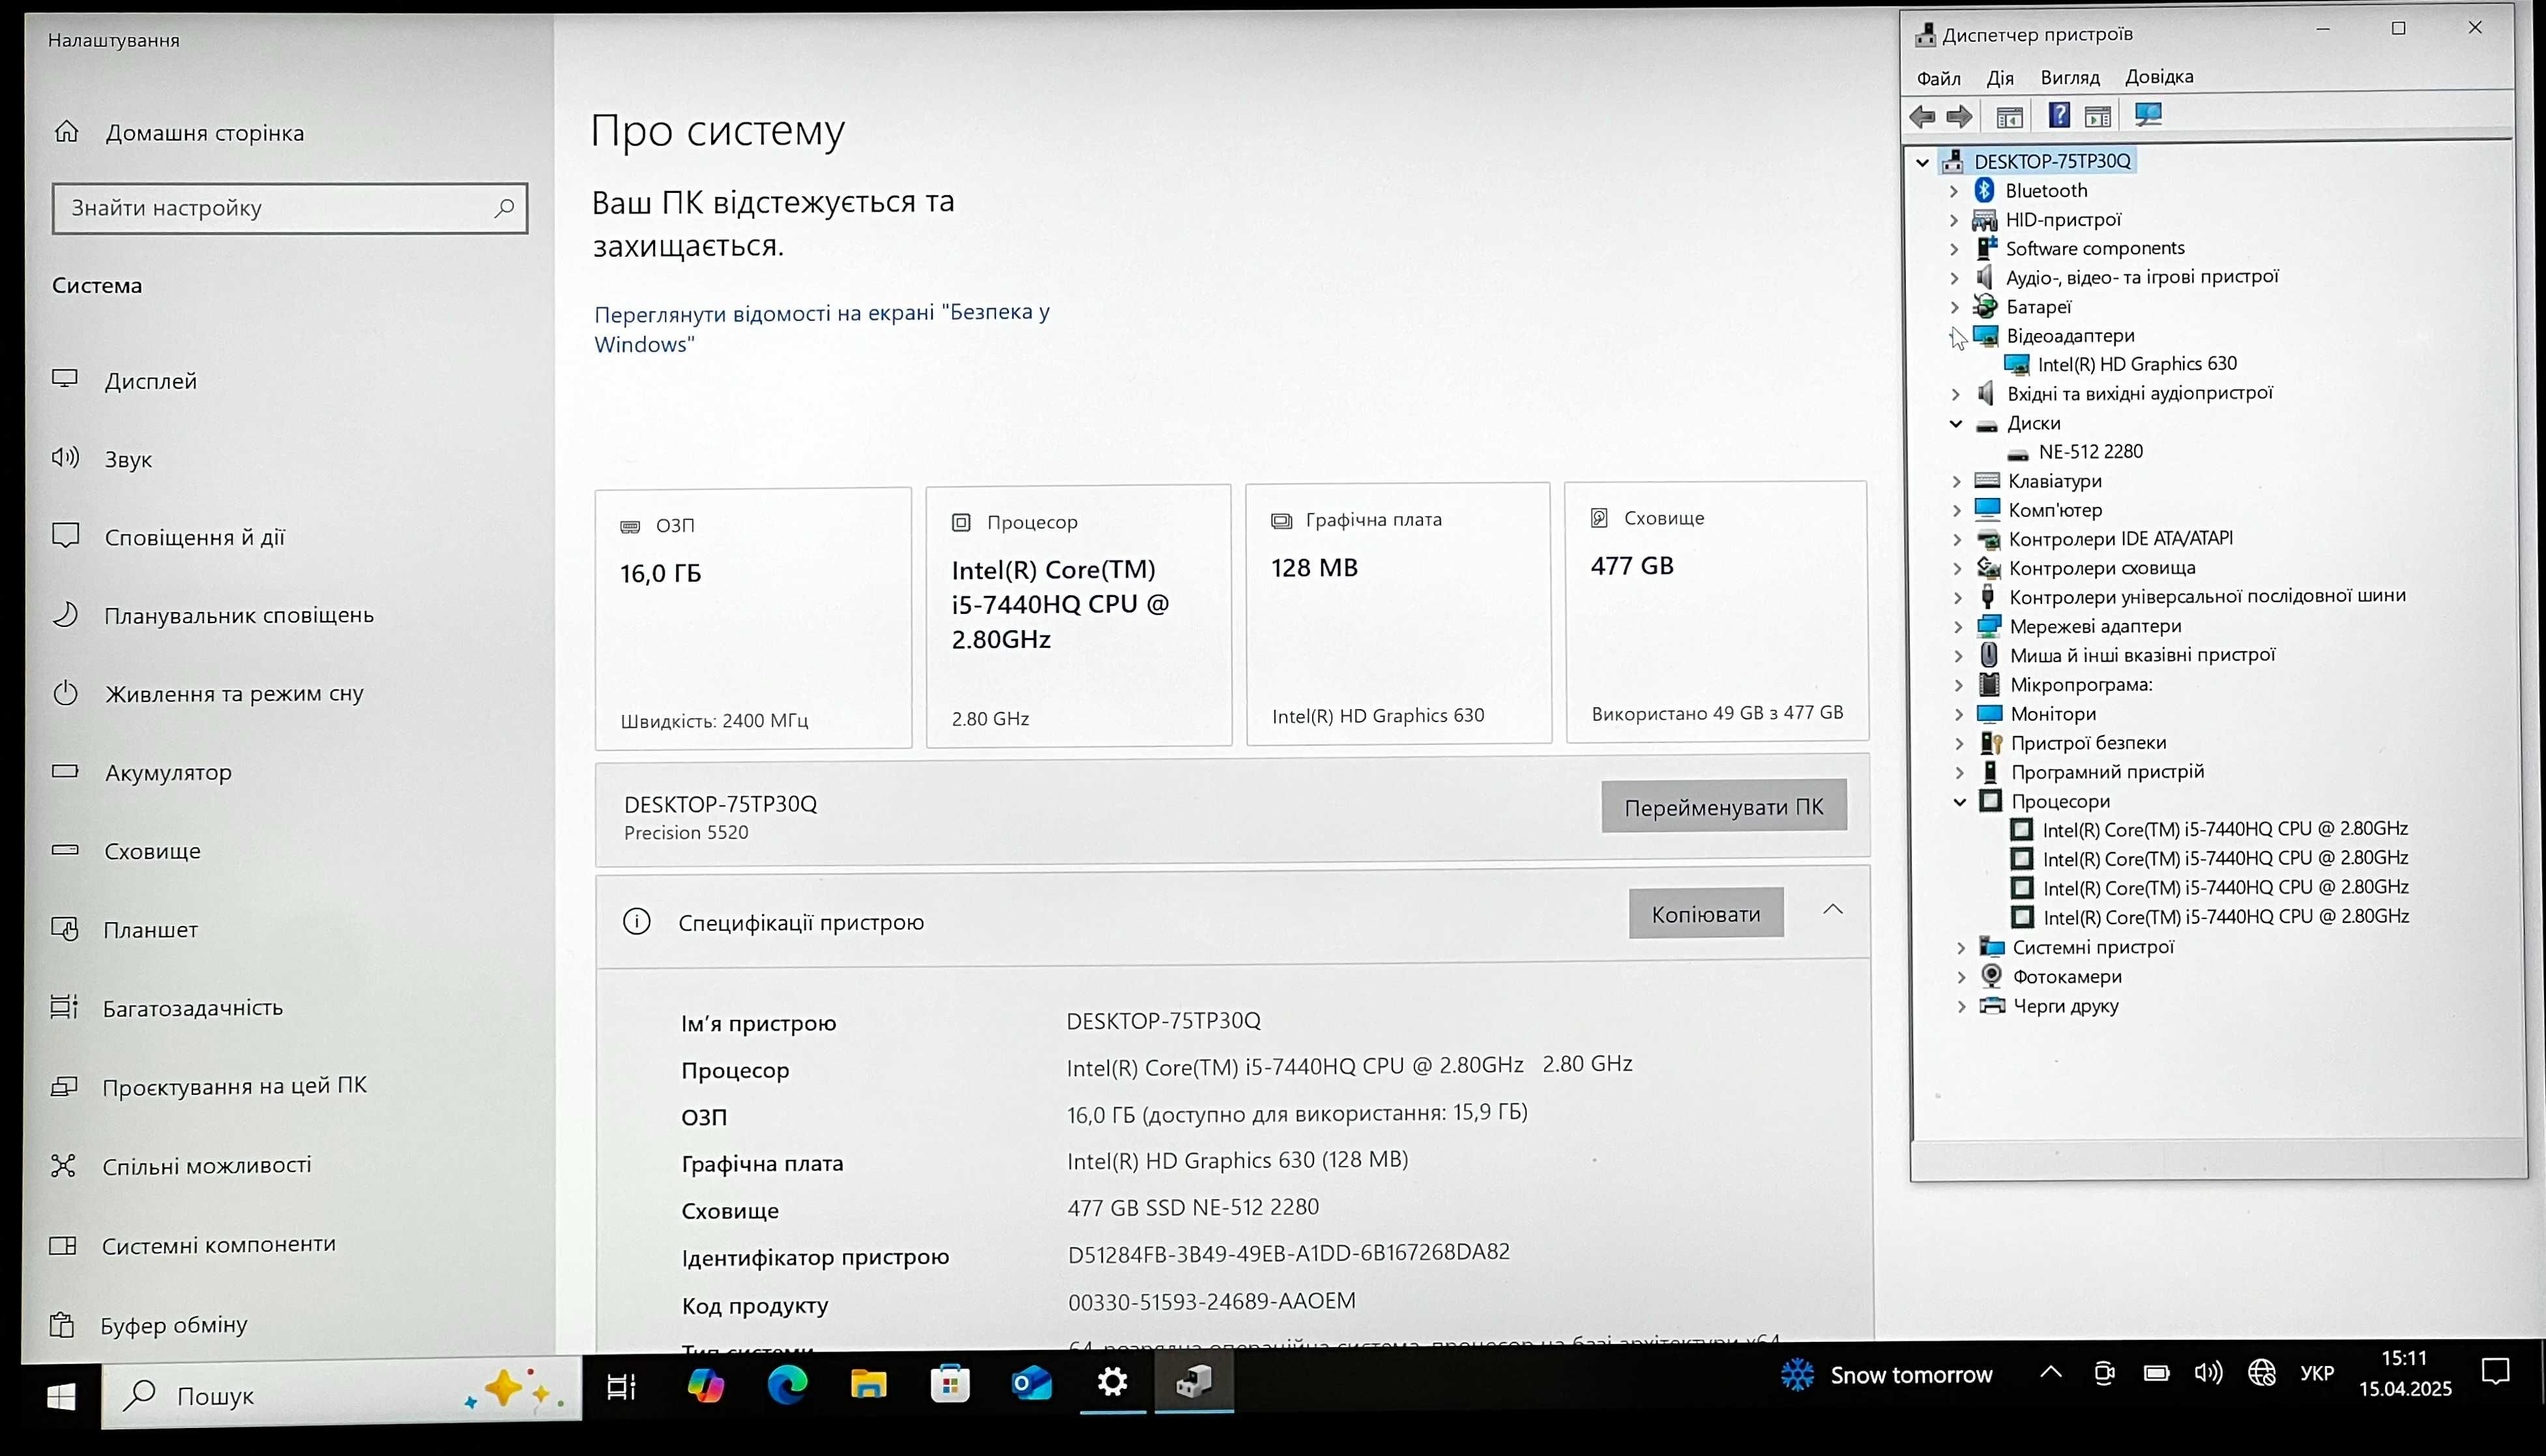The width and height of the screenshot is (2546, 1456).
Task: Show hidden tray icons chevron
Action: tap(2051, 1372)
